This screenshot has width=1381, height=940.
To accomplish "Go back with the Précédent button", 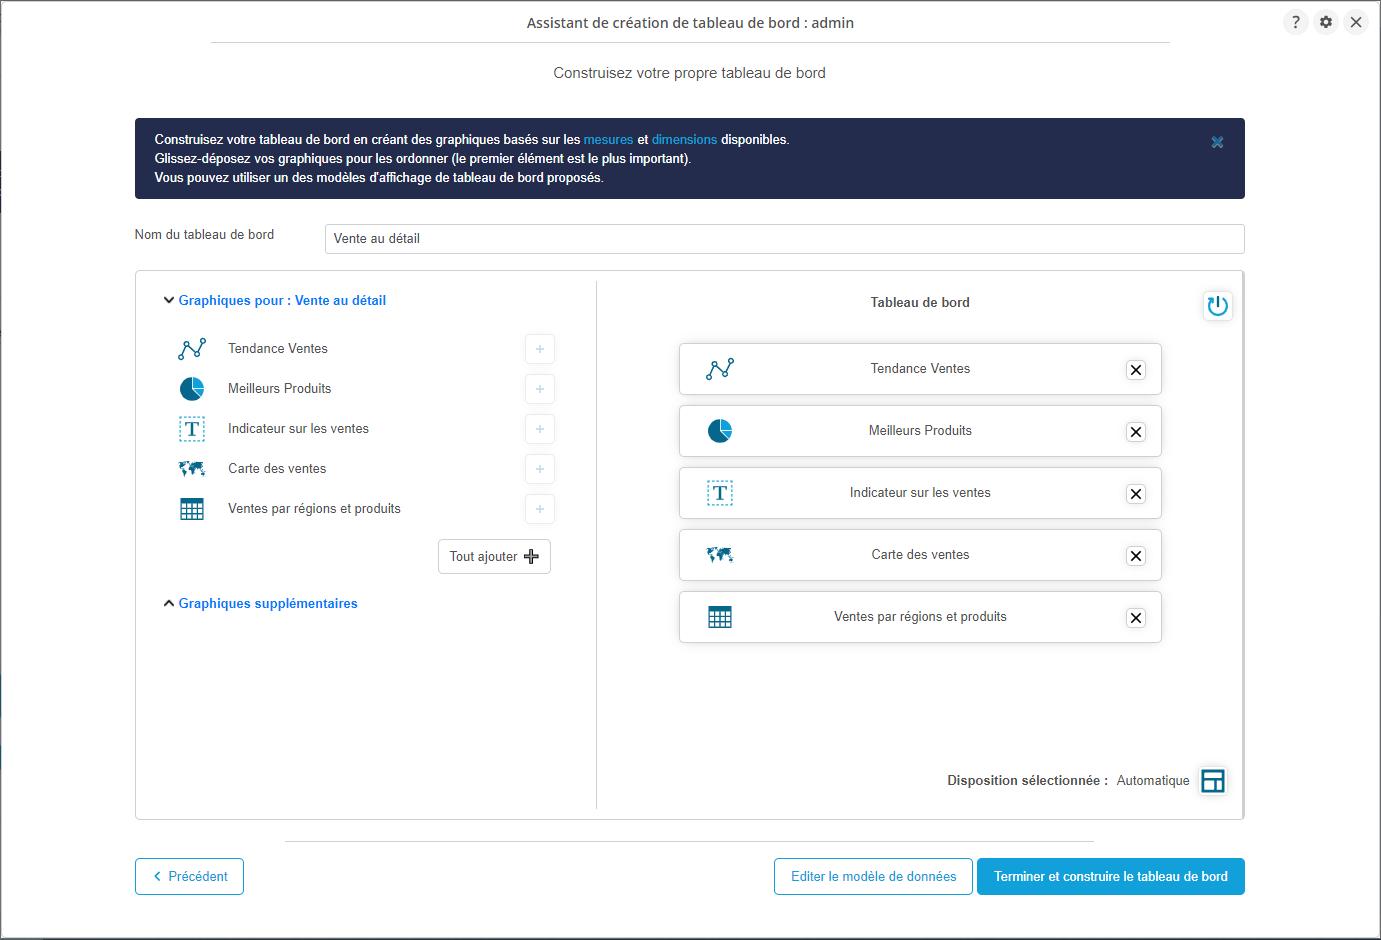I will (189, 877).
